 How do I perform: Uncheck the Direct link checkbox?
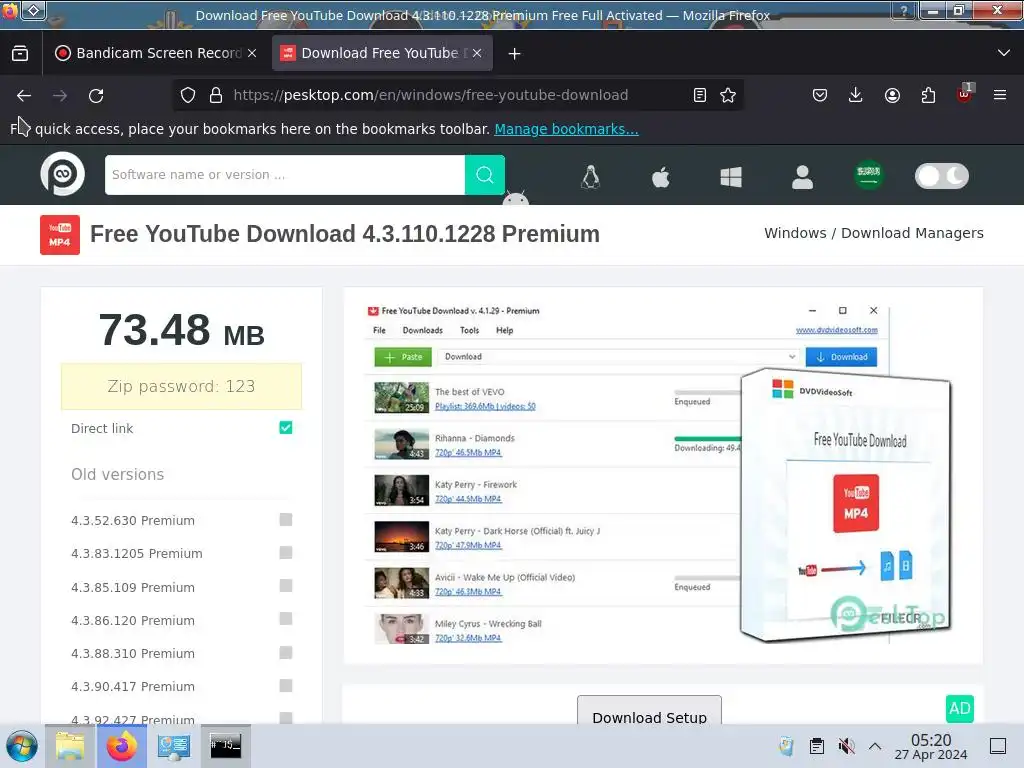coord(286,428)
